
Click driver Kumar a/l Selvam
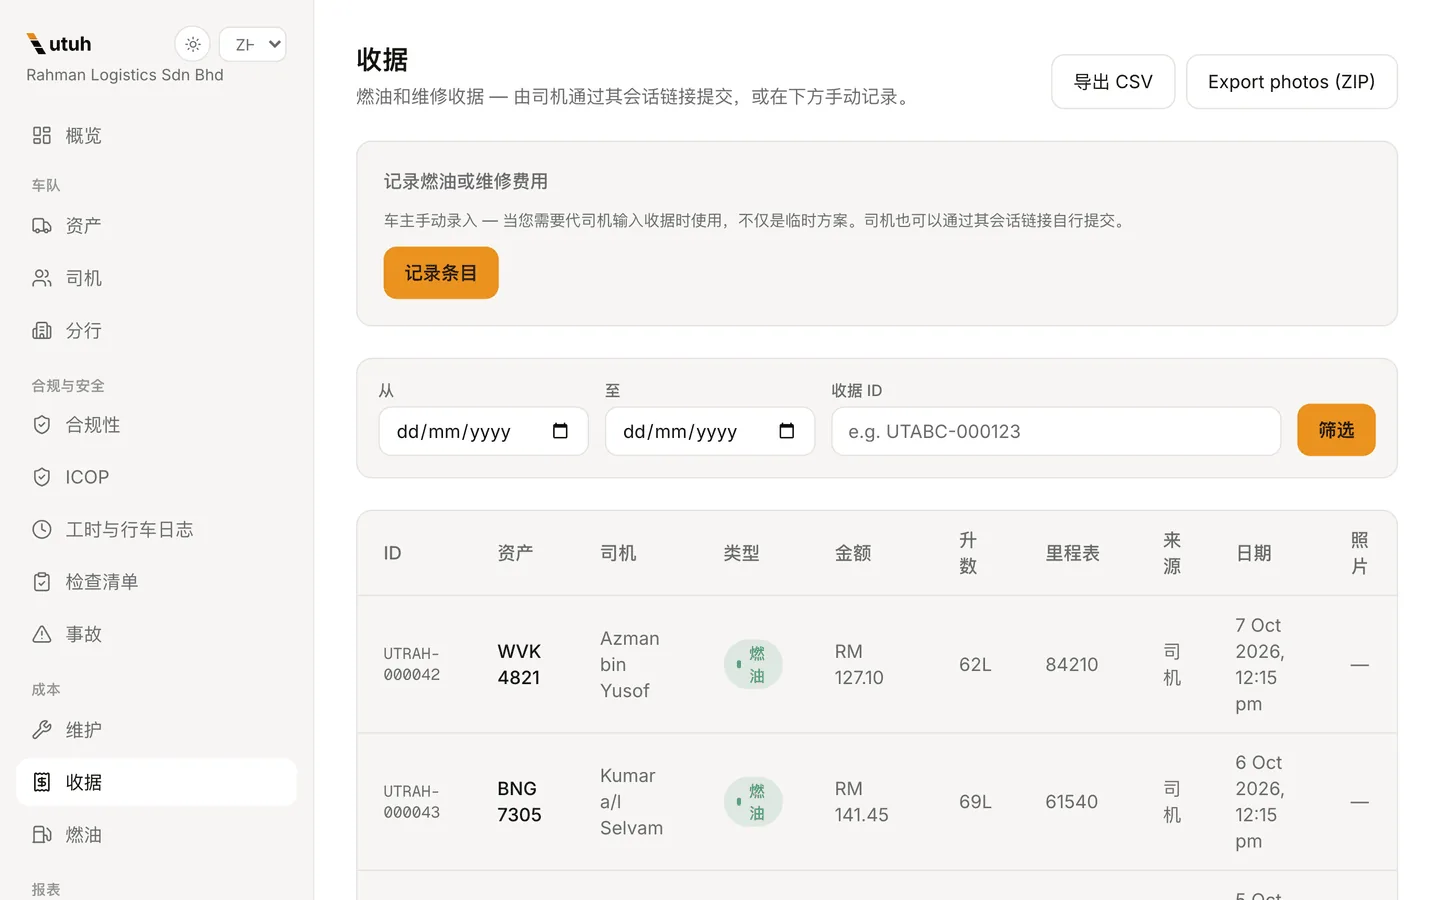tap(632, 802)
